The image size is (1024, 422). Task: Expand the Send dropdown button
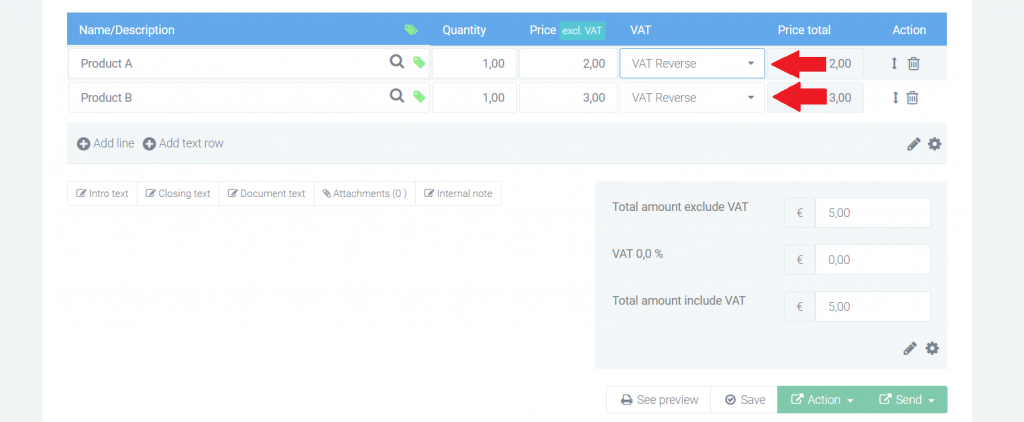[907, 400]
